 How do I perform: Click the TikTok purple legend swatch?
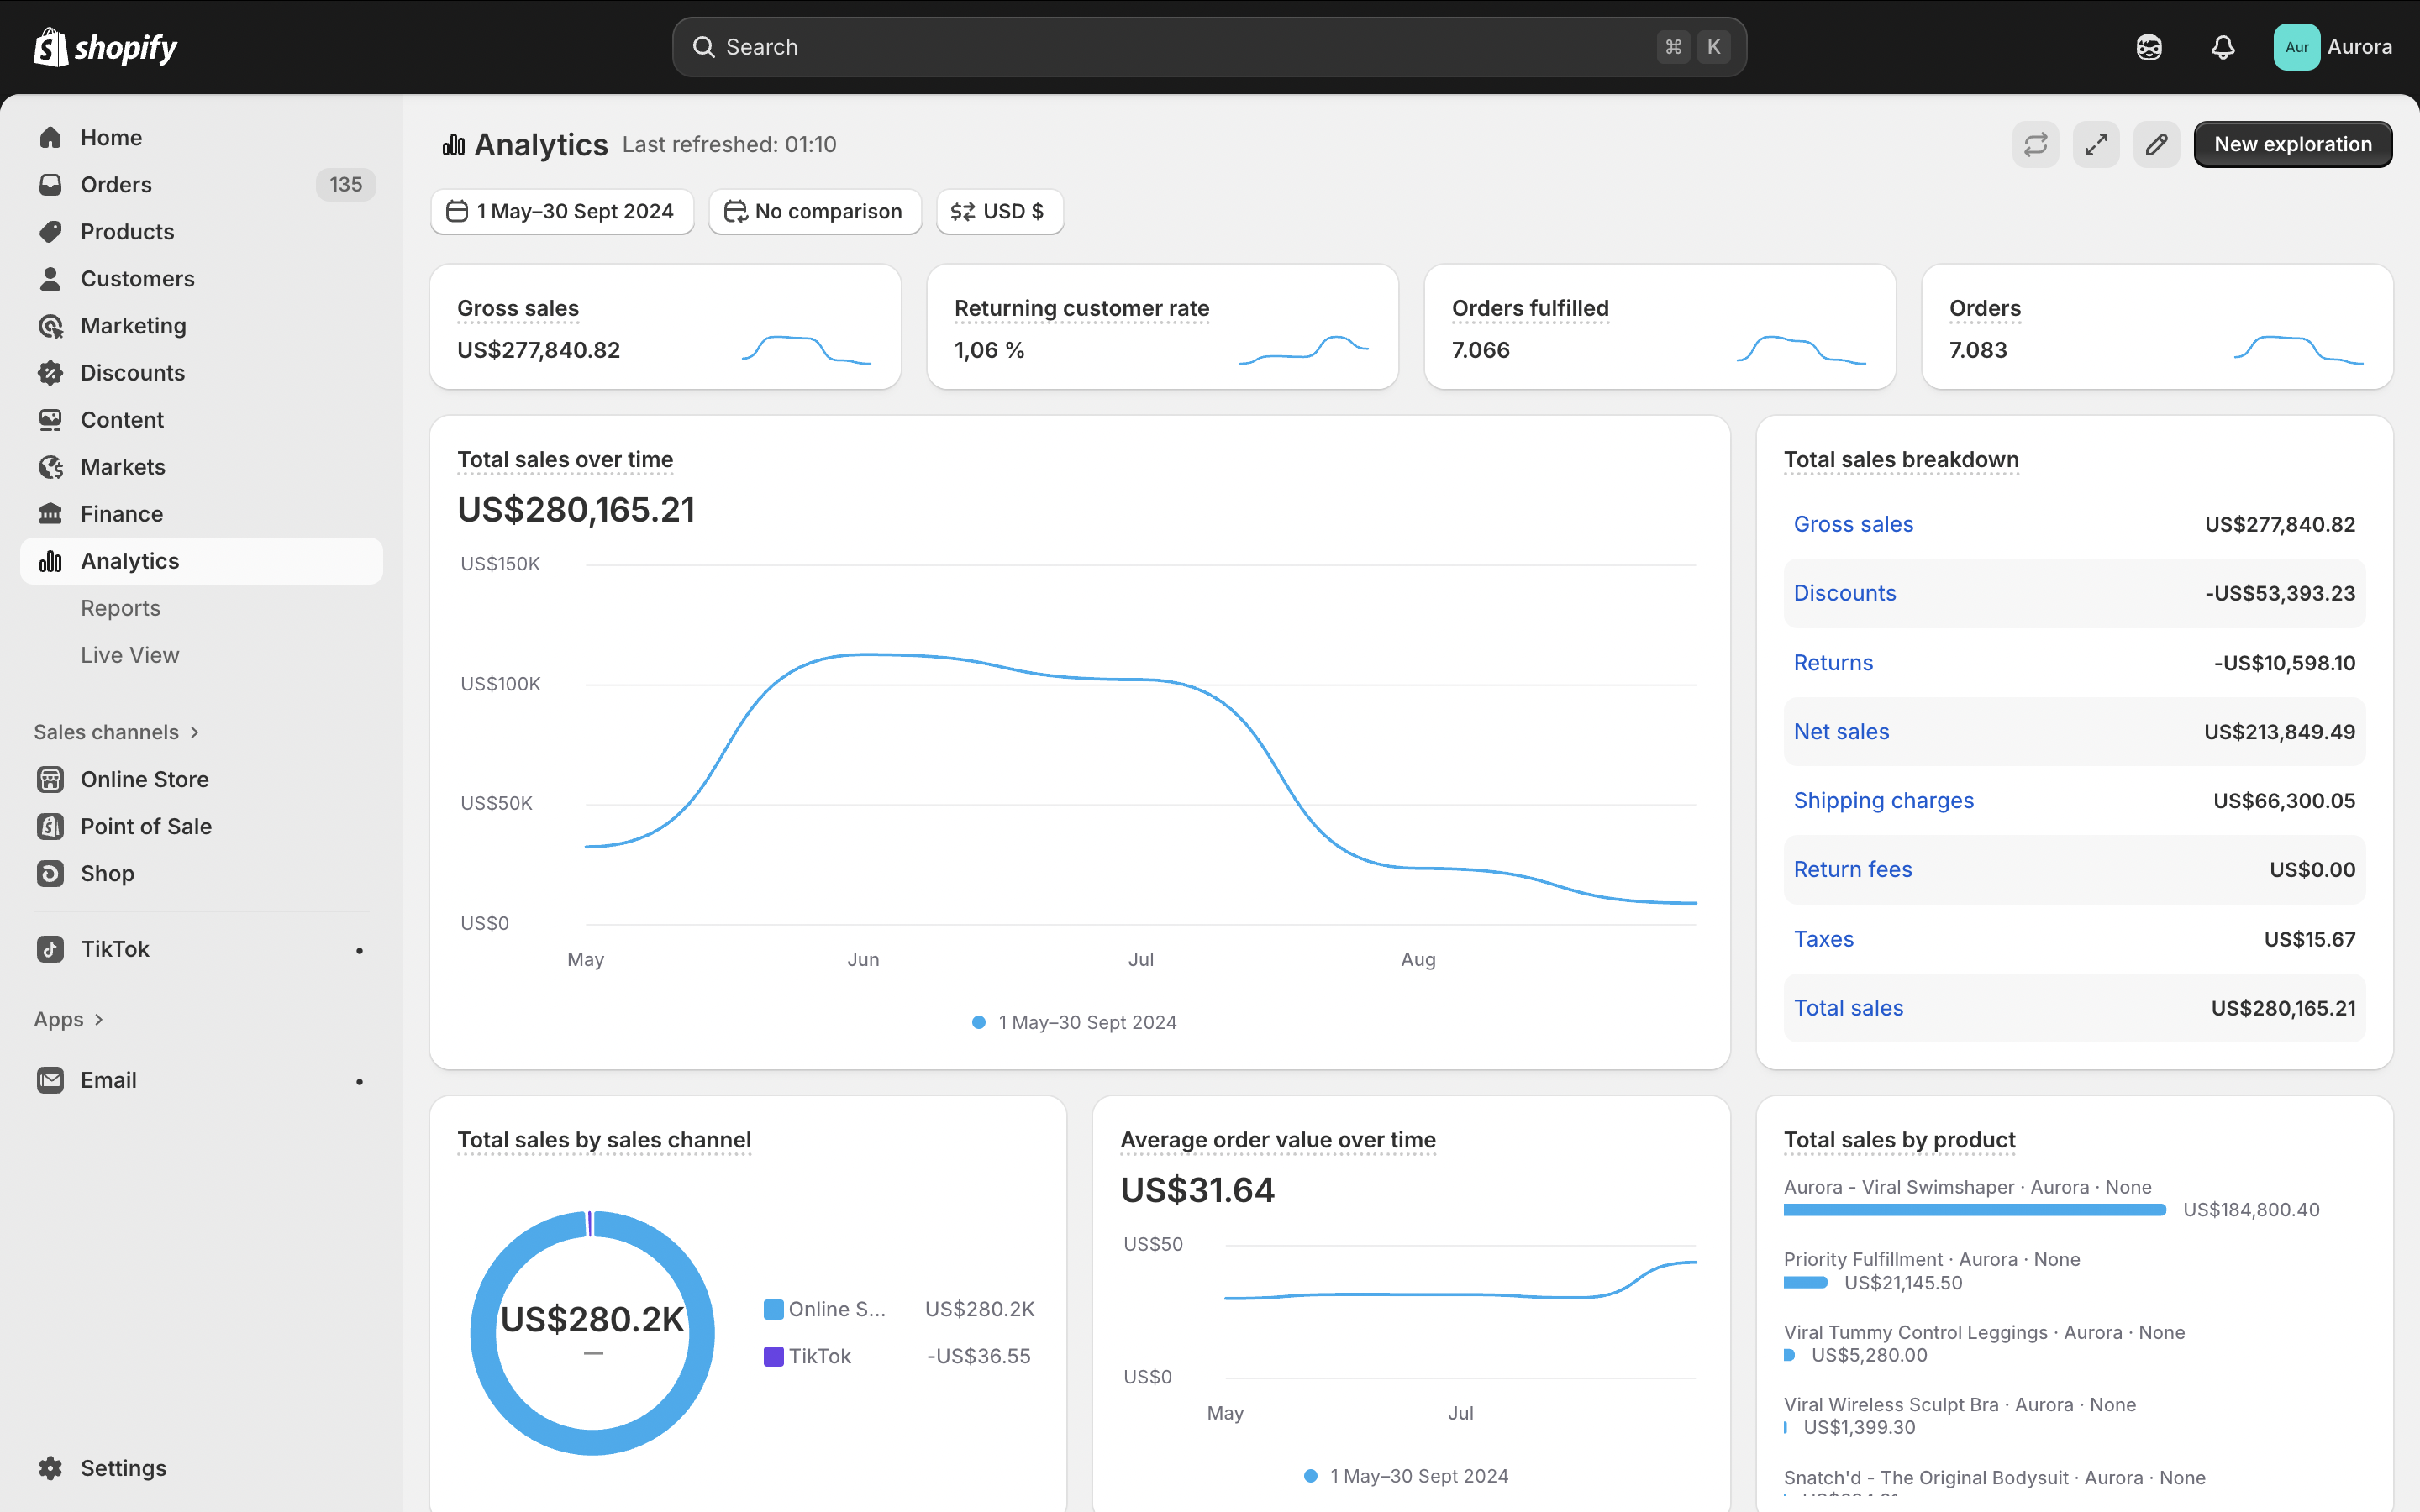tap(773, 1356)
